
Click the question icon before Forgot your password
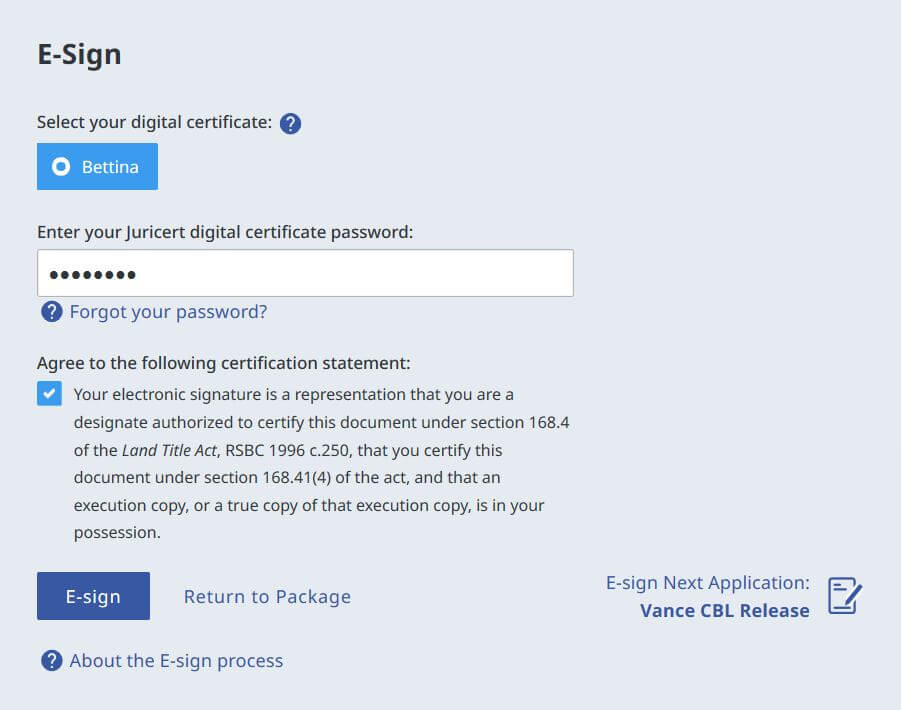(x=52, y=312)
